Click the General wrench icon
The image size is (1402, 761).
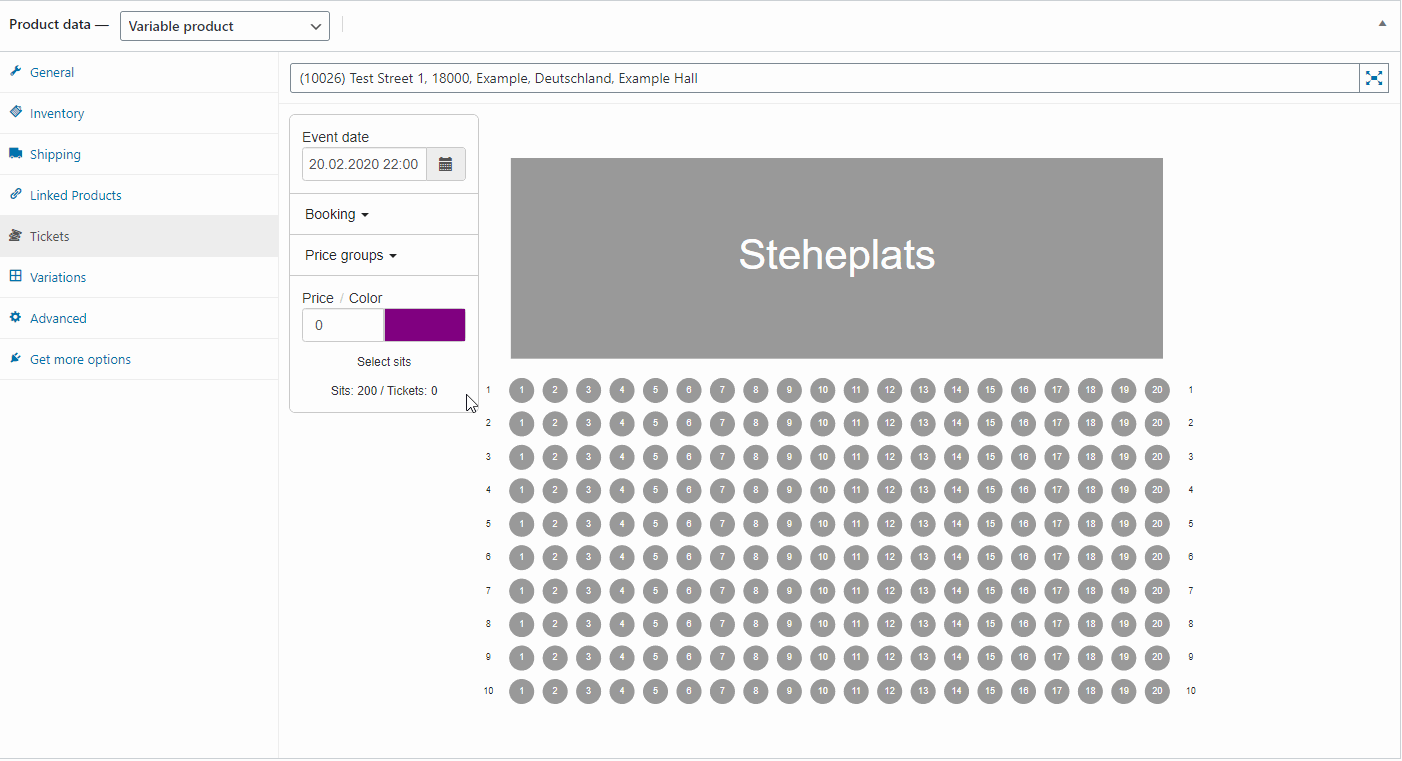point(15,72)
